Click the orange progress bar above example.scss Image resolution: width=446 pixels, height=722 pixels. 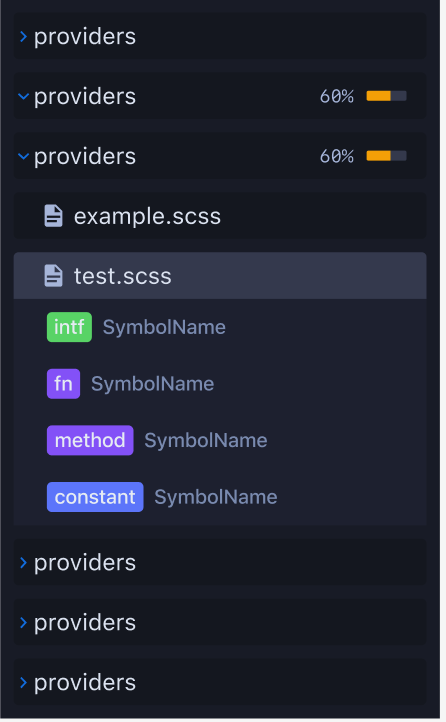pos(387,157)
